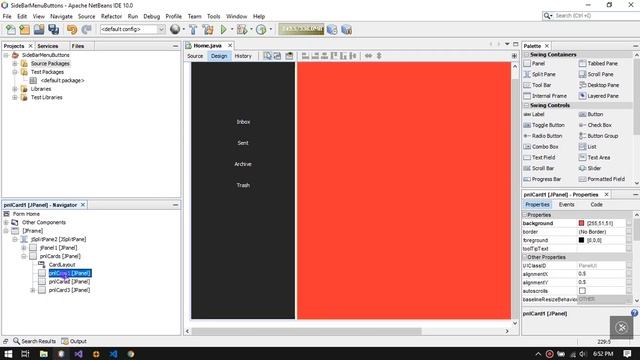The width and height of the screenshot is (640, 360).
Task: Click the New Project toolbar icon
Action: pyautogui.click(x=24, y=29)
